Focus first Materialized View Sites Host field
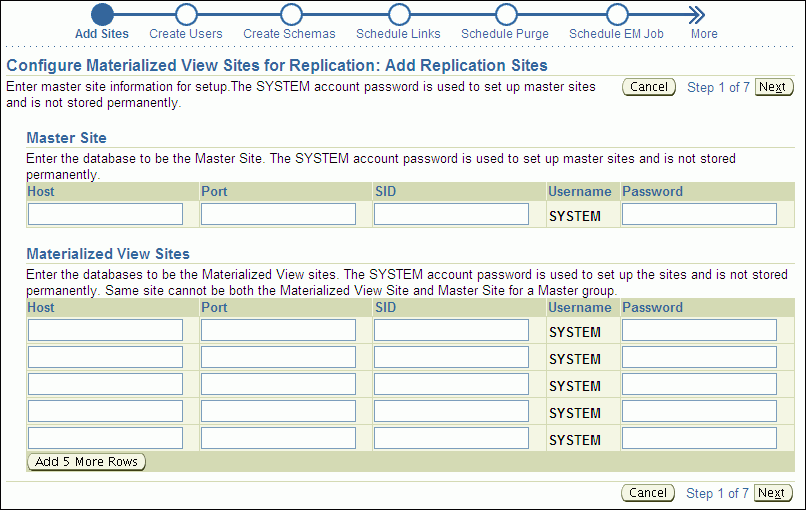The image size is (806, 510). (105, 330)
